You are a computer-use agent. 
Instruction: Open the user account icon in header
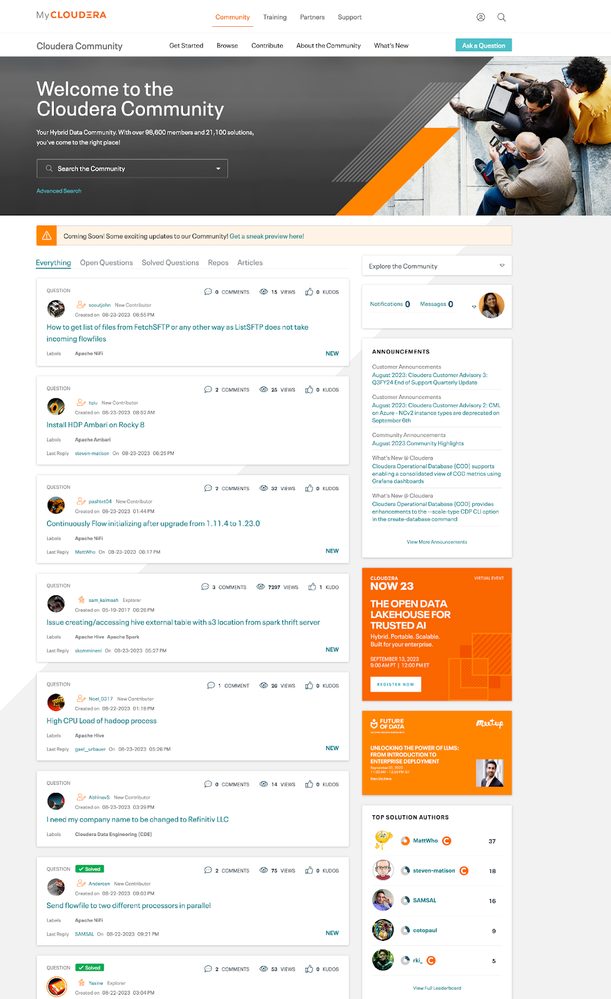click(480, 17)
